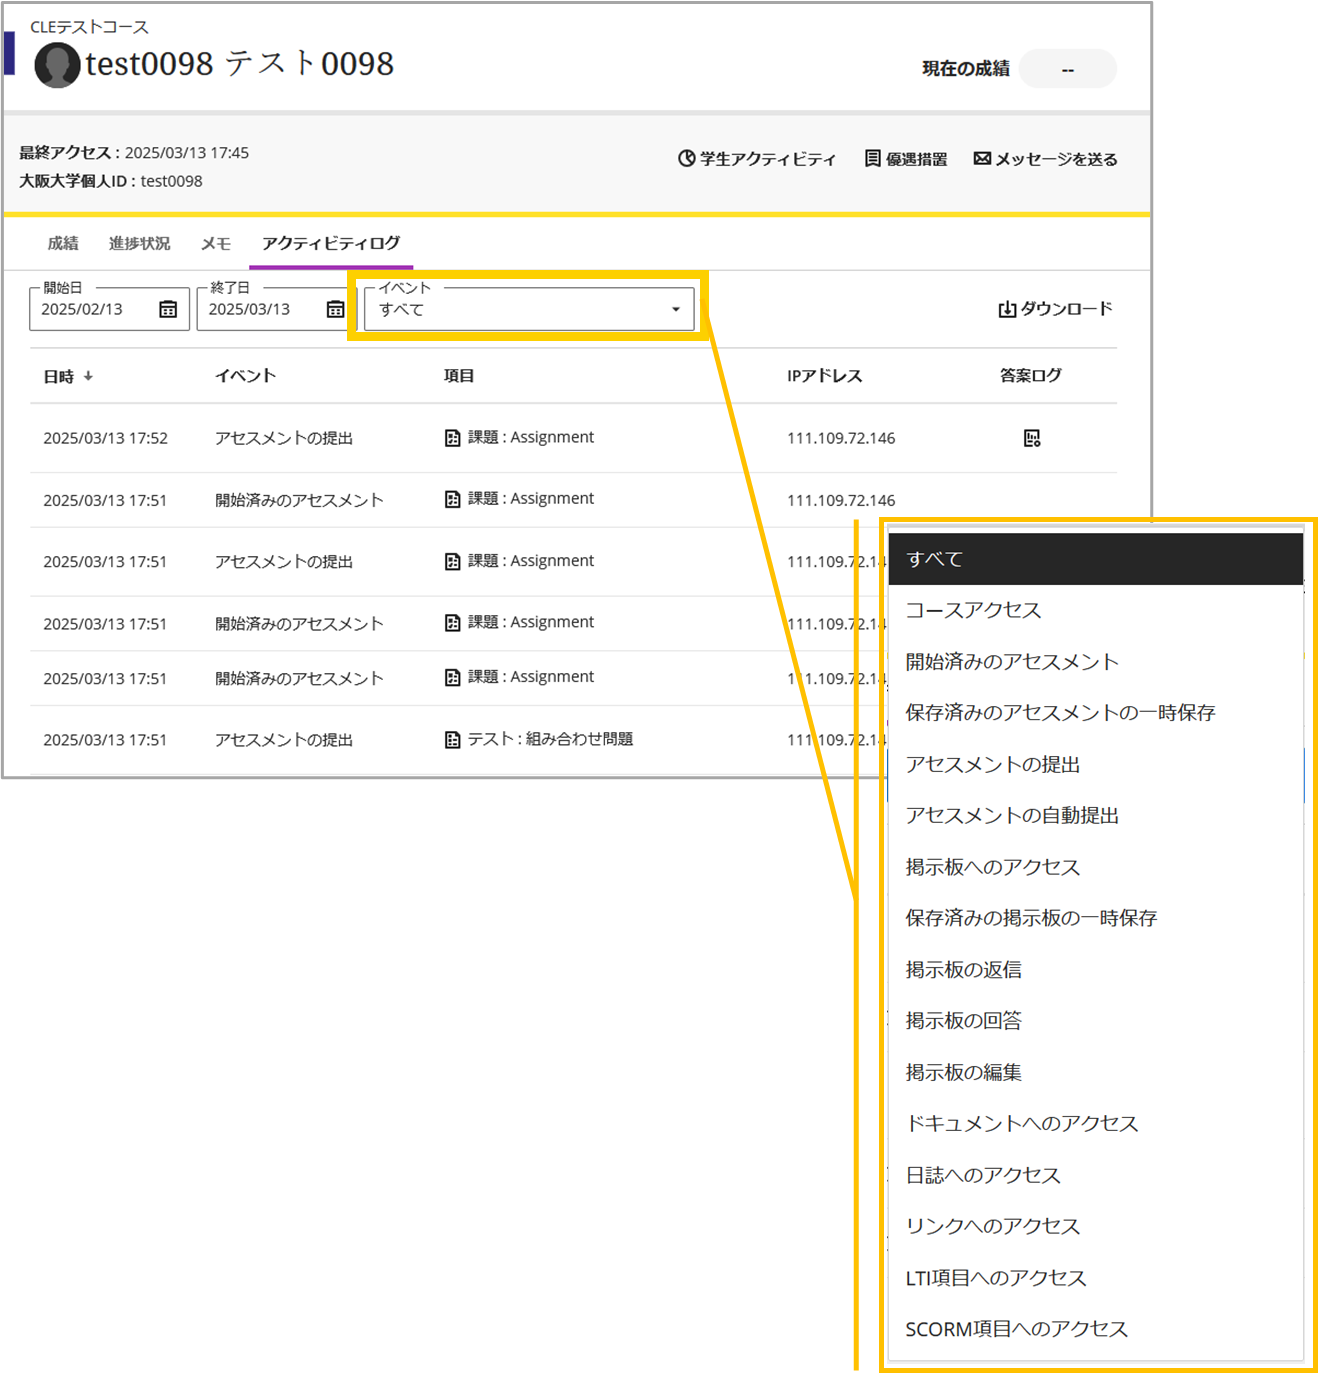Choose SCORM項目へのアクセス option
The image size is (1318, 1373).
[1096, 1329]
